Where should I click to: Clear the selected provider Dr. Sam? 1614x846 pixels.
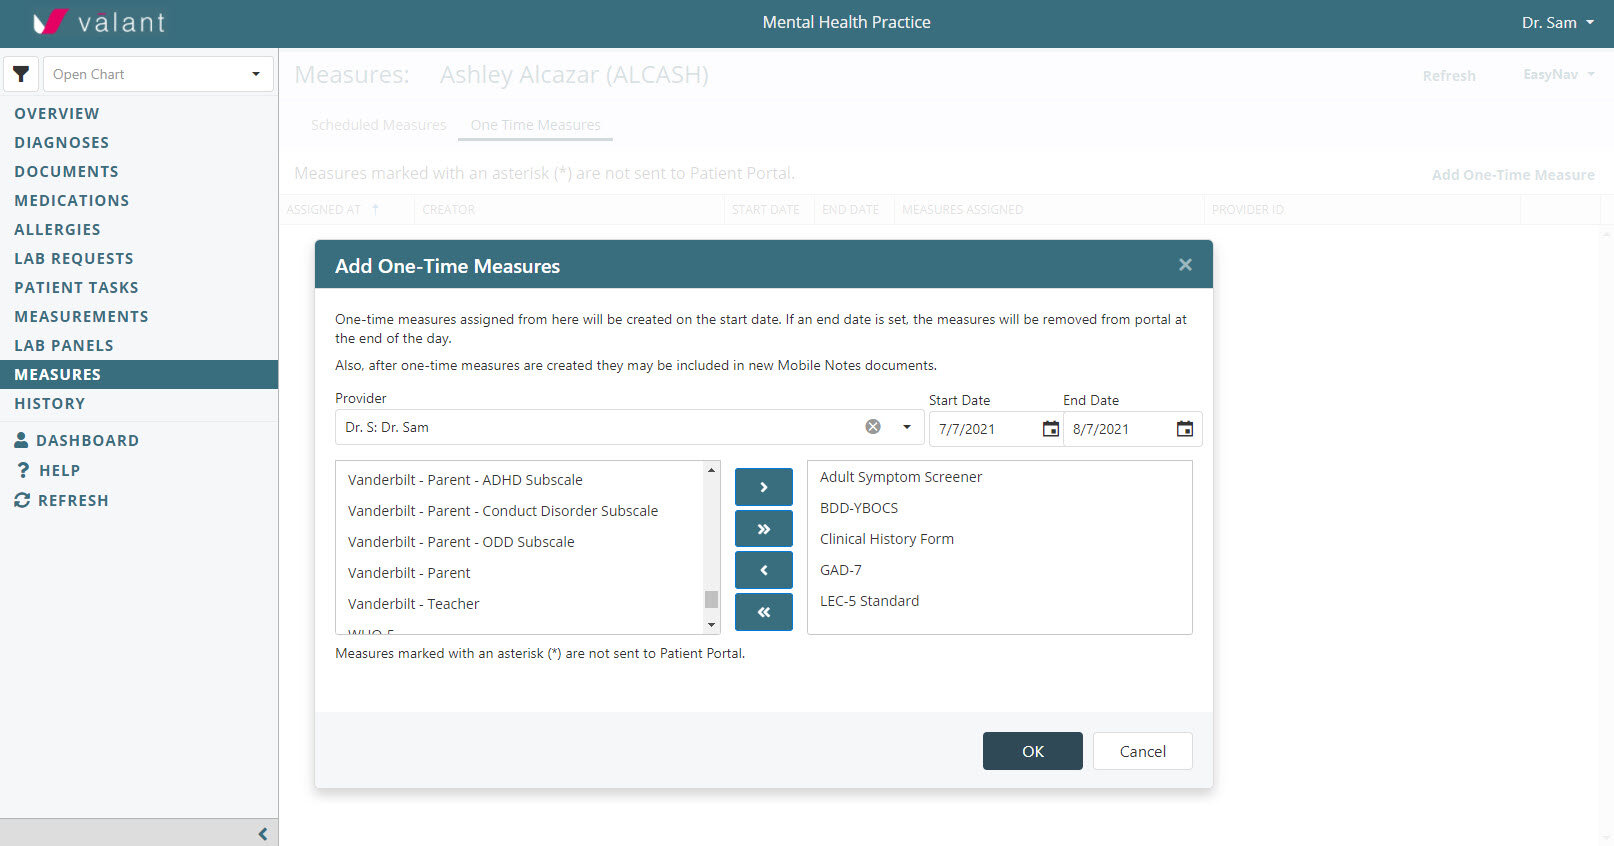point(873,427)
